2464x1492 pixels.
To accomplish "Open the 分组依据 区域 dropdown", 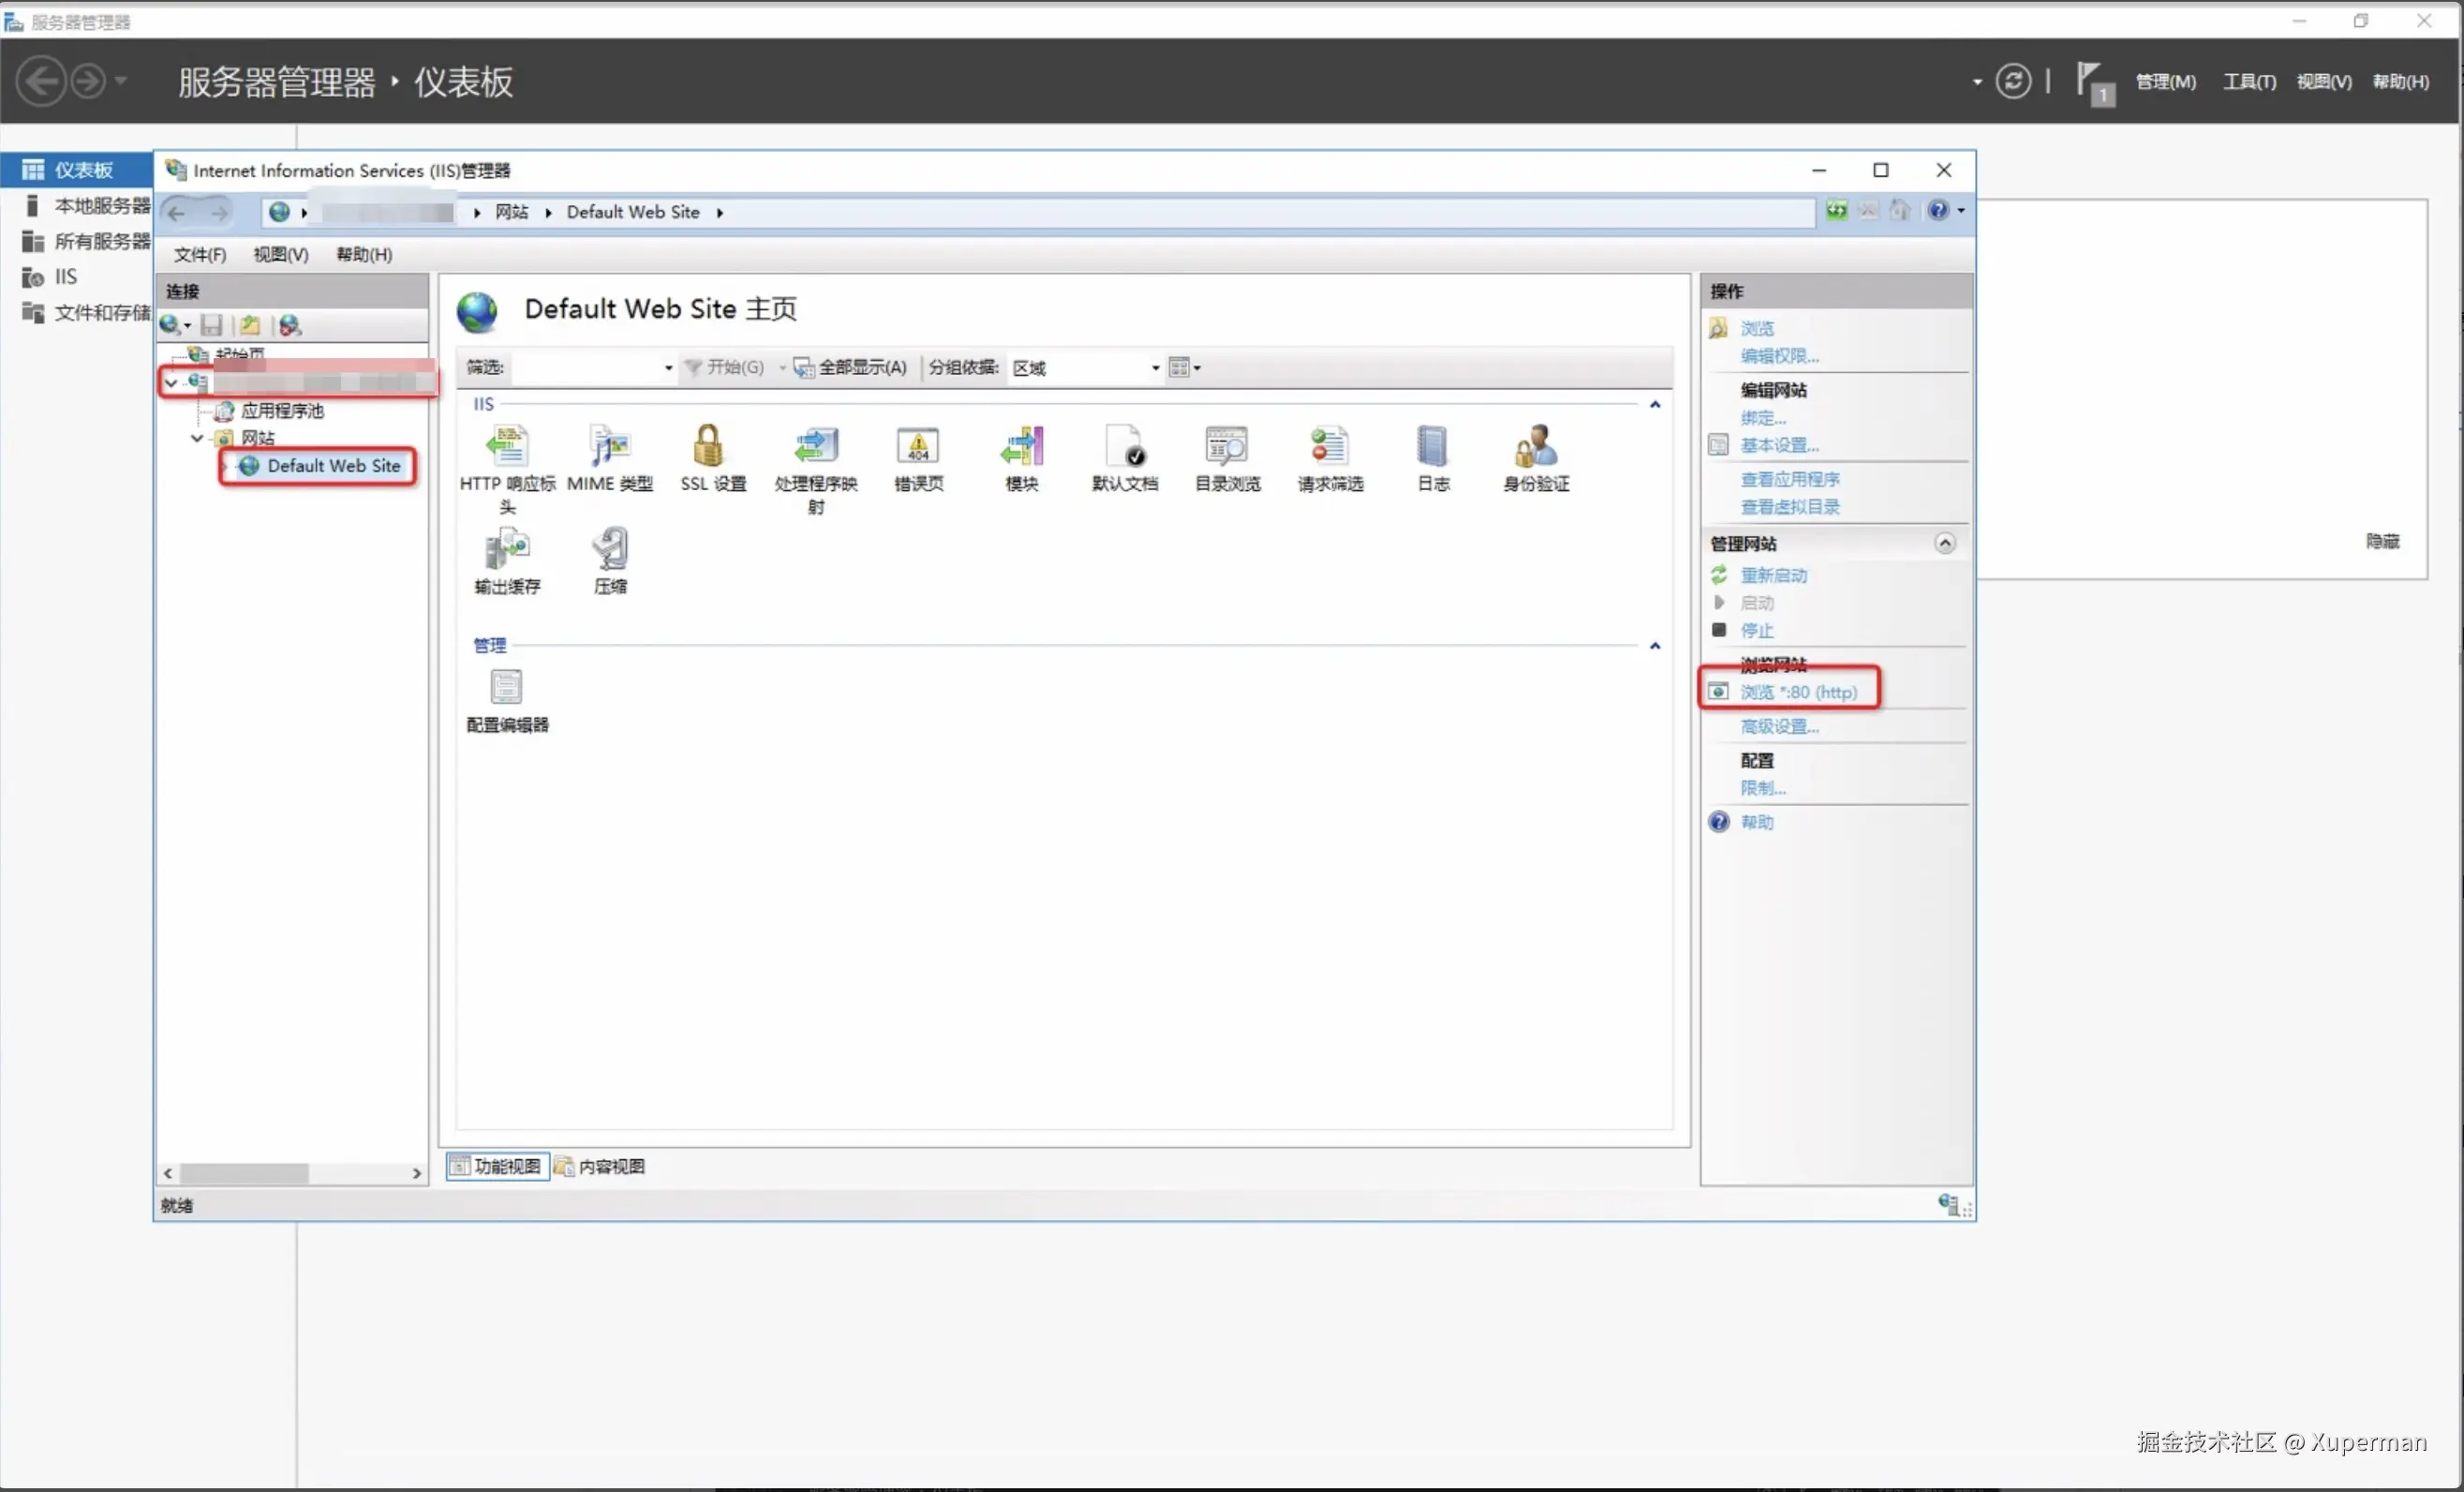I will (1155, 368).
